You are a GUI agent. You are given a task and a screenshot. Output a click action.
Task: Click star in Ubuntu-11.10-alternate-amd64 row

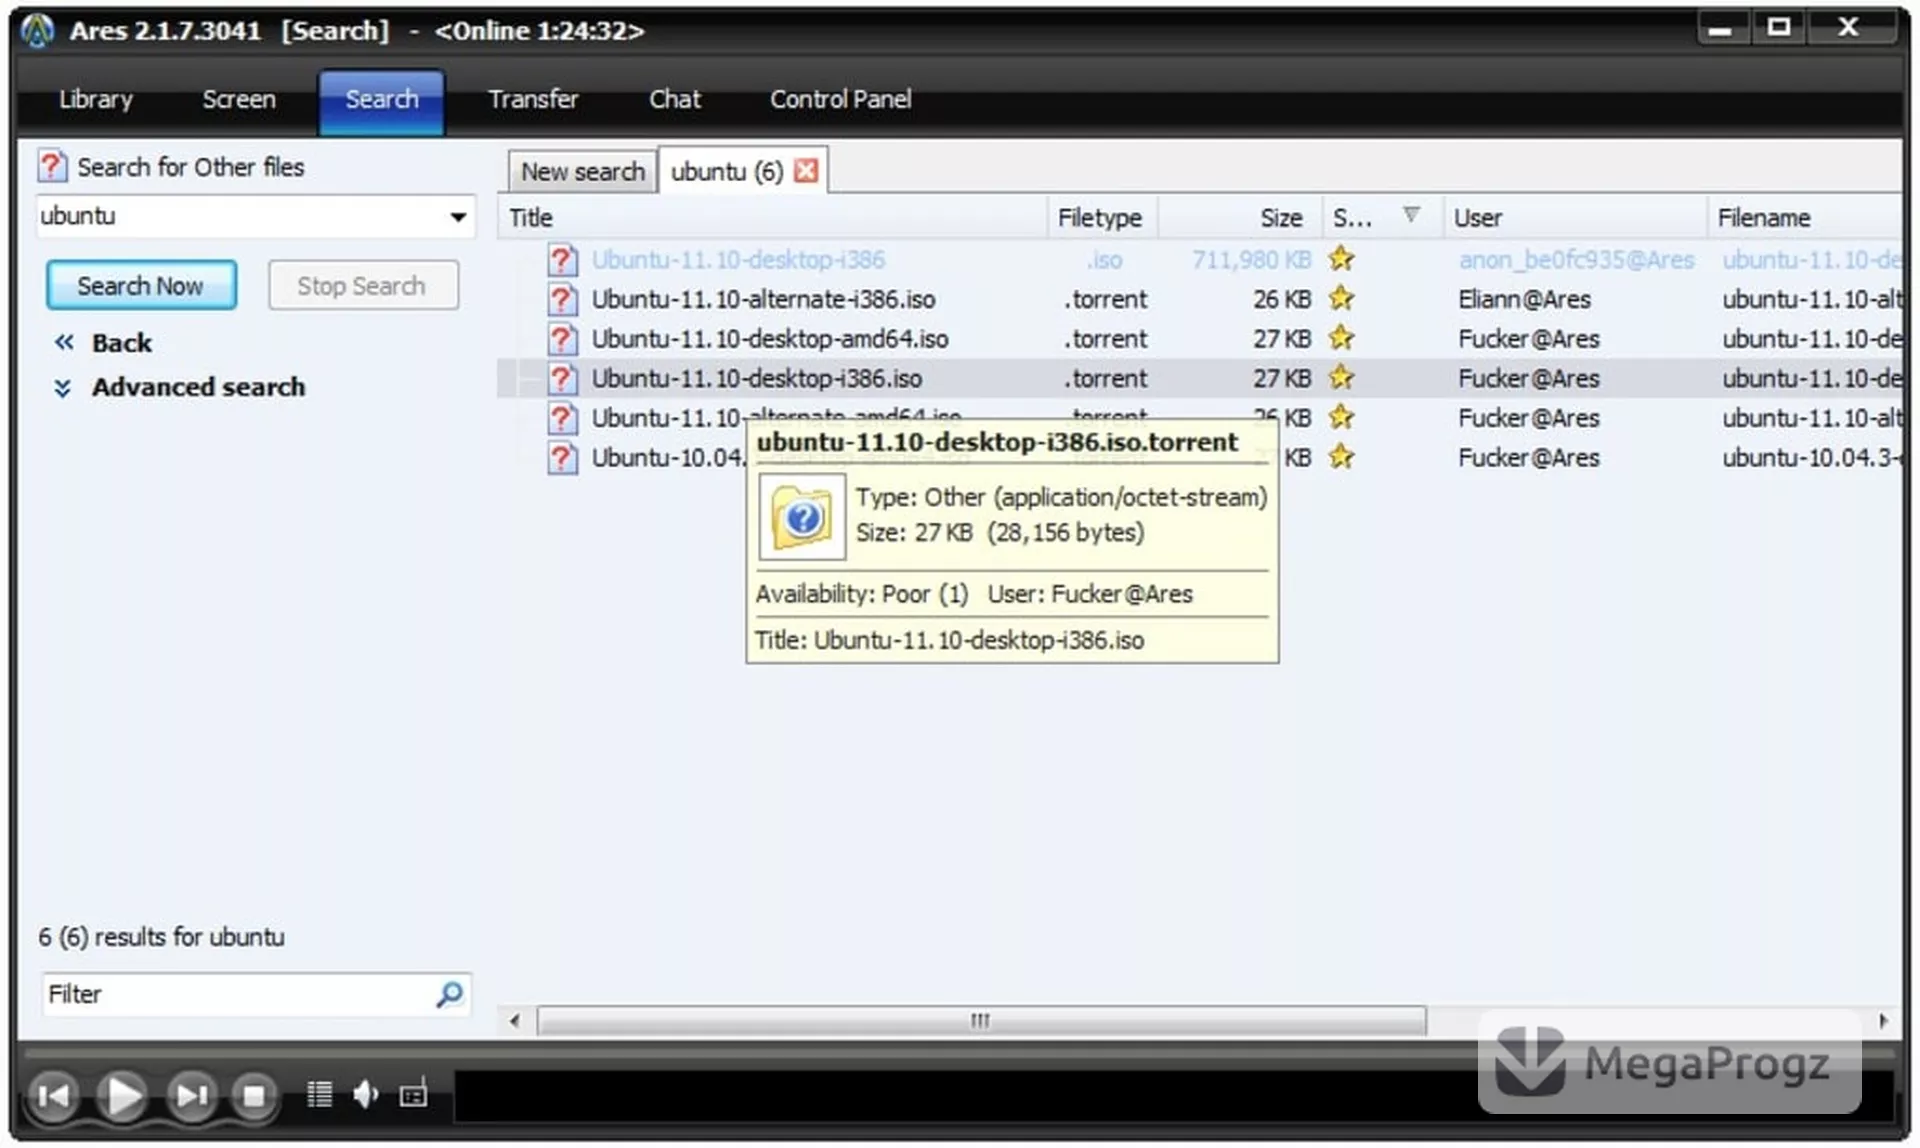(1341, 417)
